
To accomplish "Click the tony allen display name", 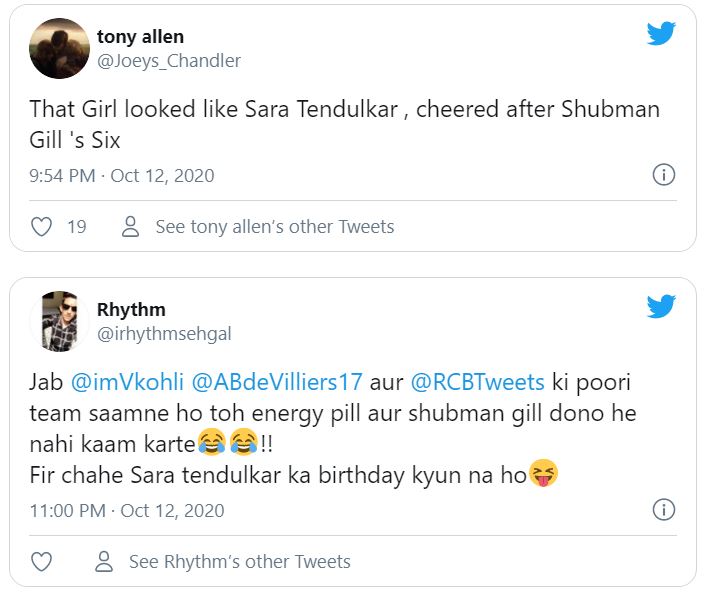I will (140, 37).
